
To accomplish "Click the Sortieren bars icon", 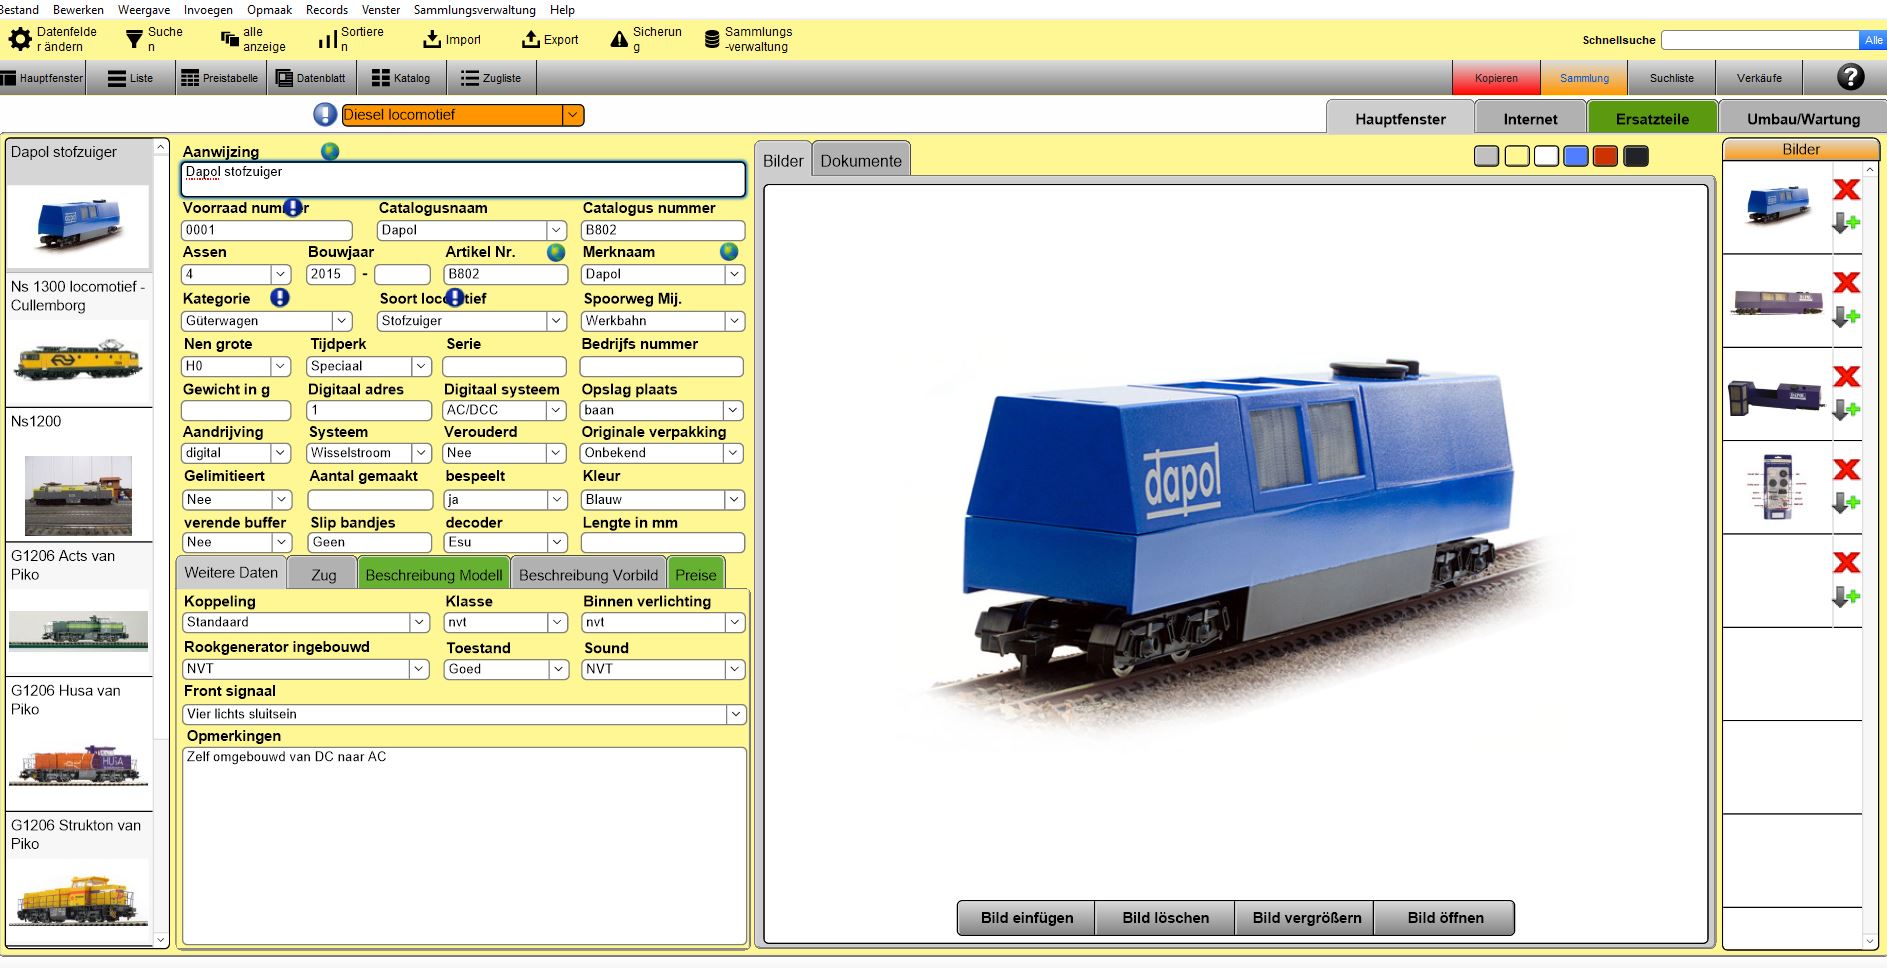I will pos(327,40).
